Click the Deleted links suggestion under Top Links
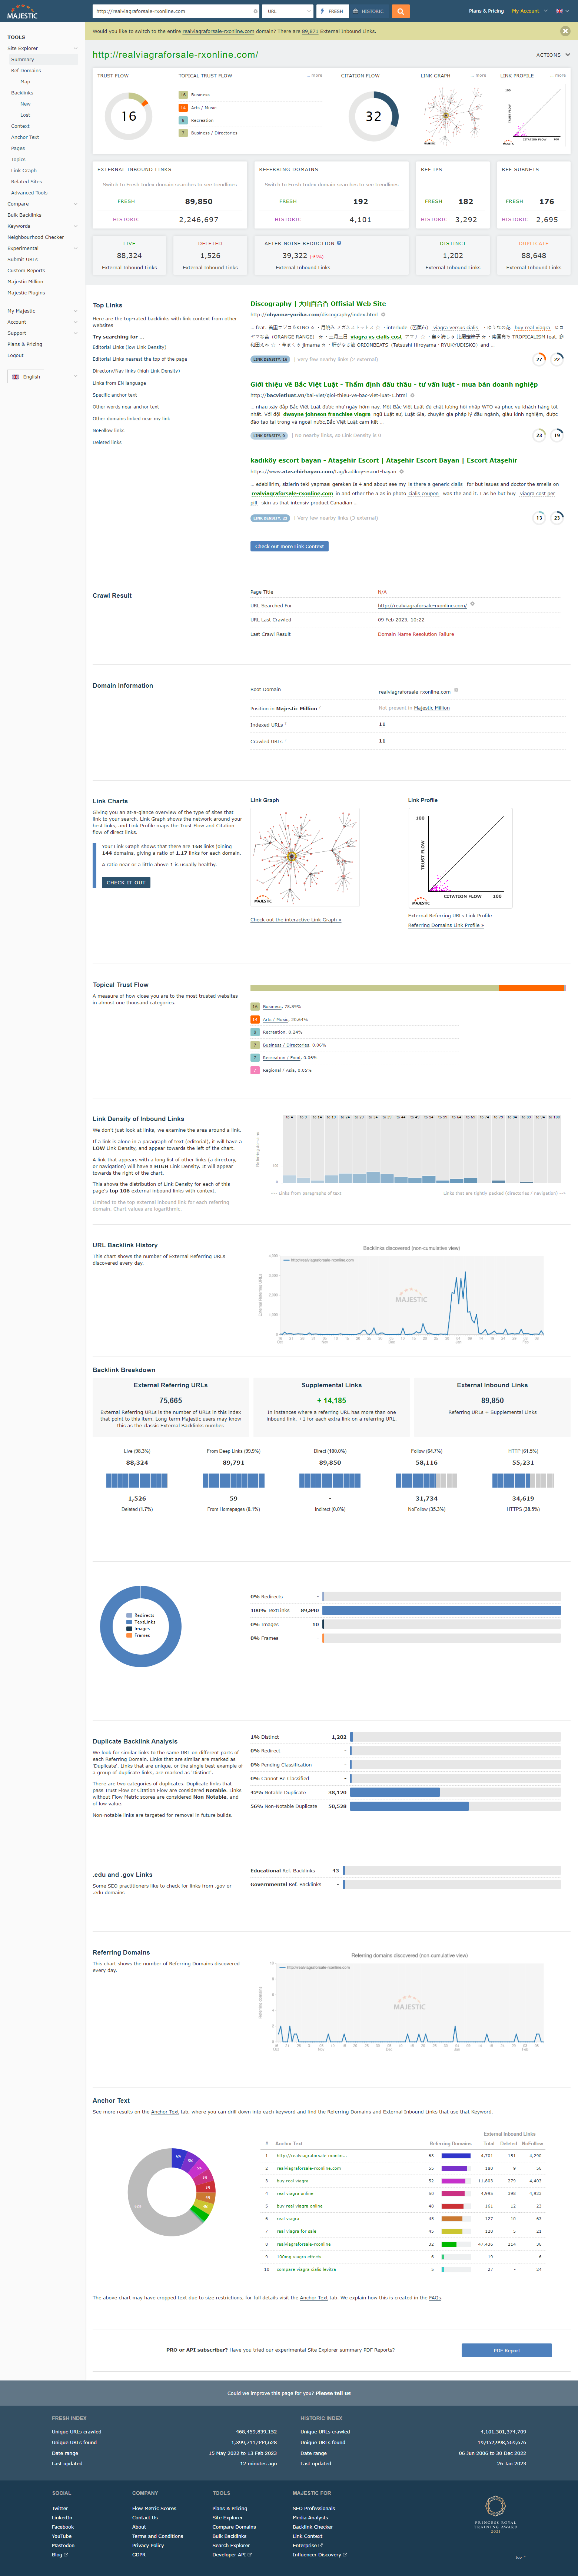This screenshot has height=2576, width=578. tap(107, 442)
